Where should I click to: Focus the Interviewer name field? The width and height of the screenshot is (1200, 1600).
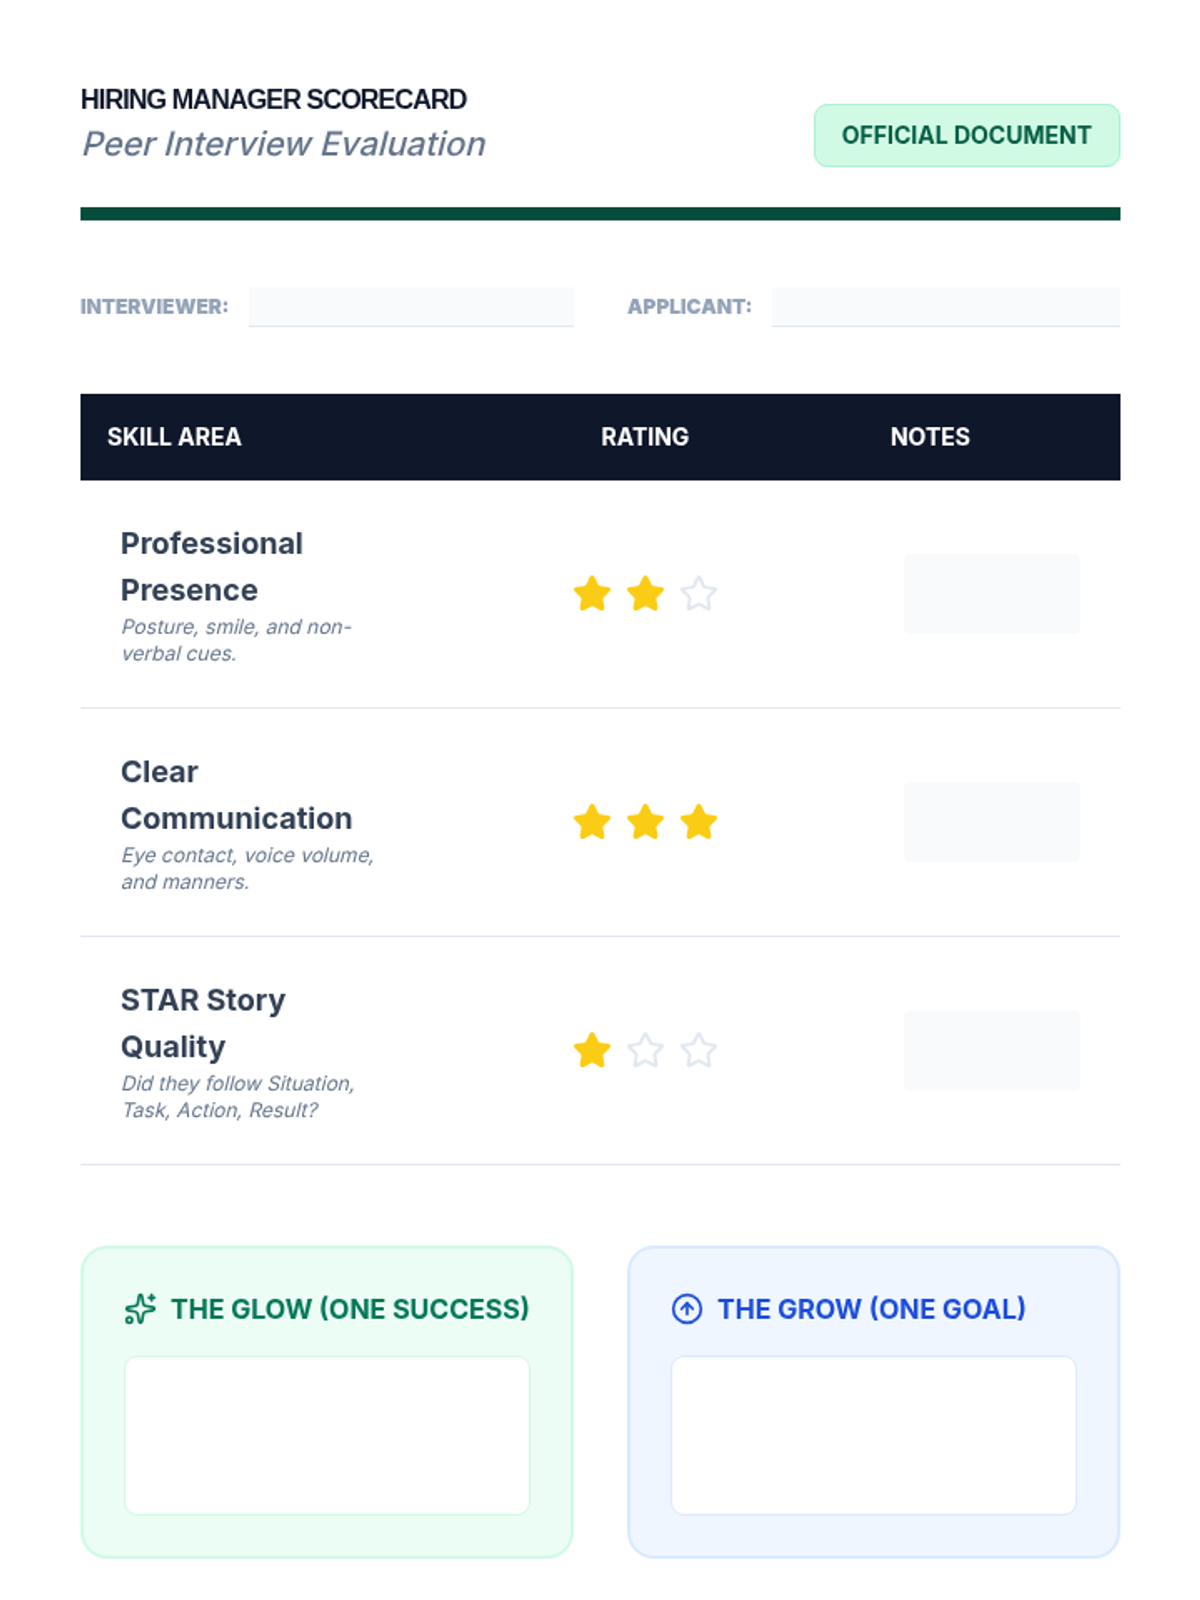coord(411,307)
